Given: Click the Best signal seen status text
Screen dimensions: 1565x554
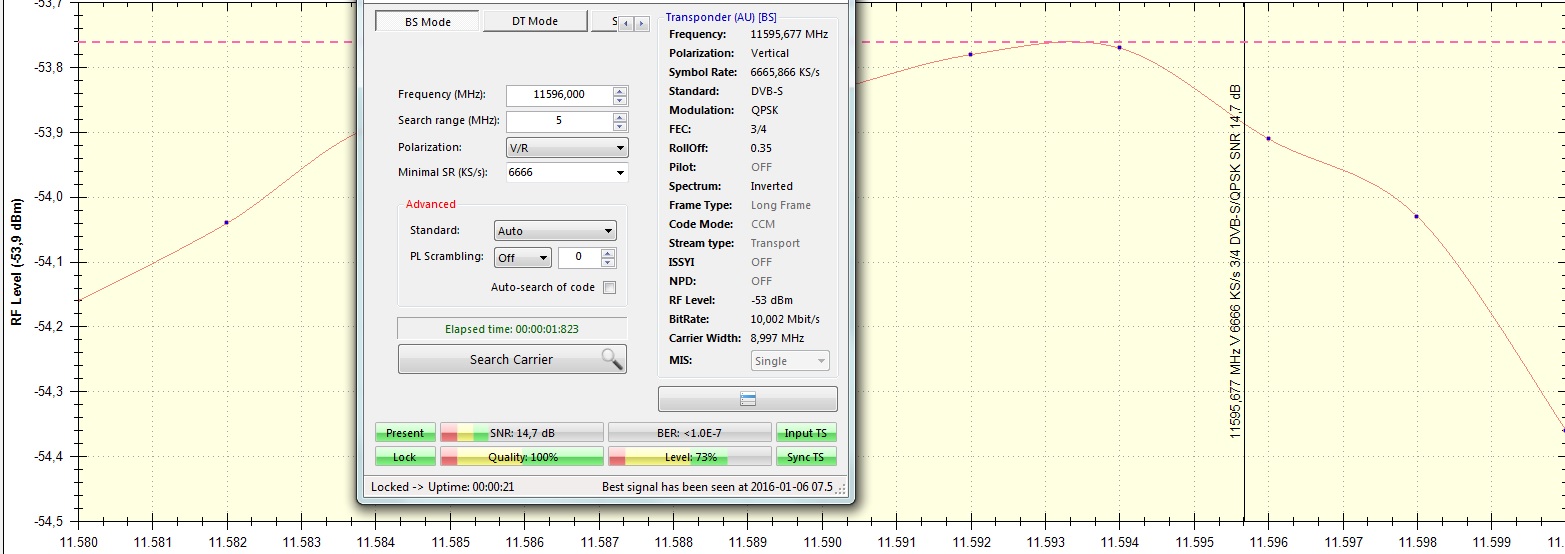Looking at the screenshot, I should point(717,487).
